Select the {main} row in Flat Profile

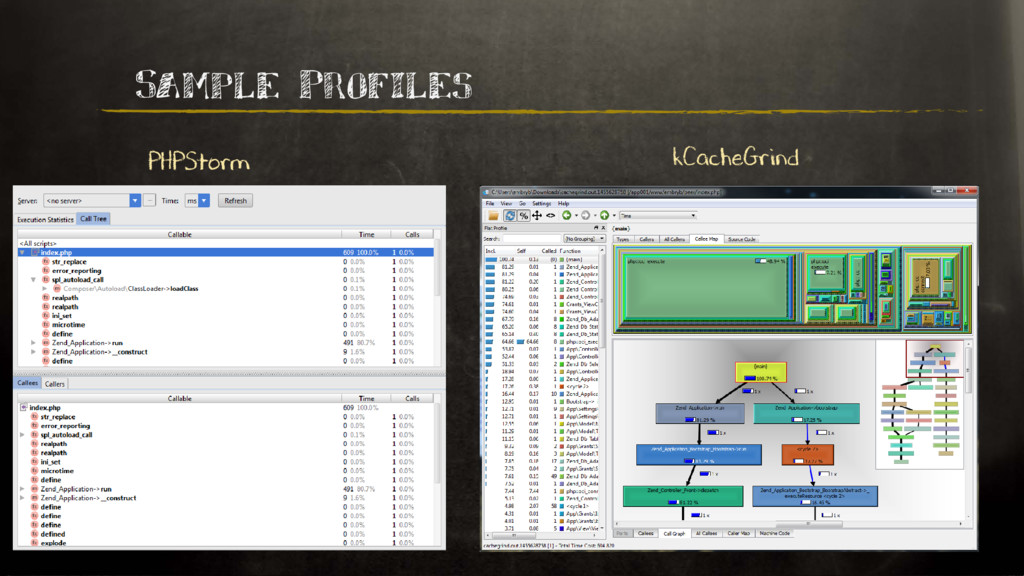click(541, 259)
